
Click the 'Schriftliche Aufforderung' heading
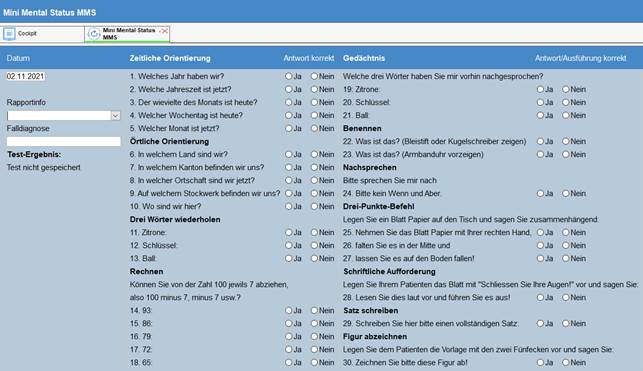point(390,271)
